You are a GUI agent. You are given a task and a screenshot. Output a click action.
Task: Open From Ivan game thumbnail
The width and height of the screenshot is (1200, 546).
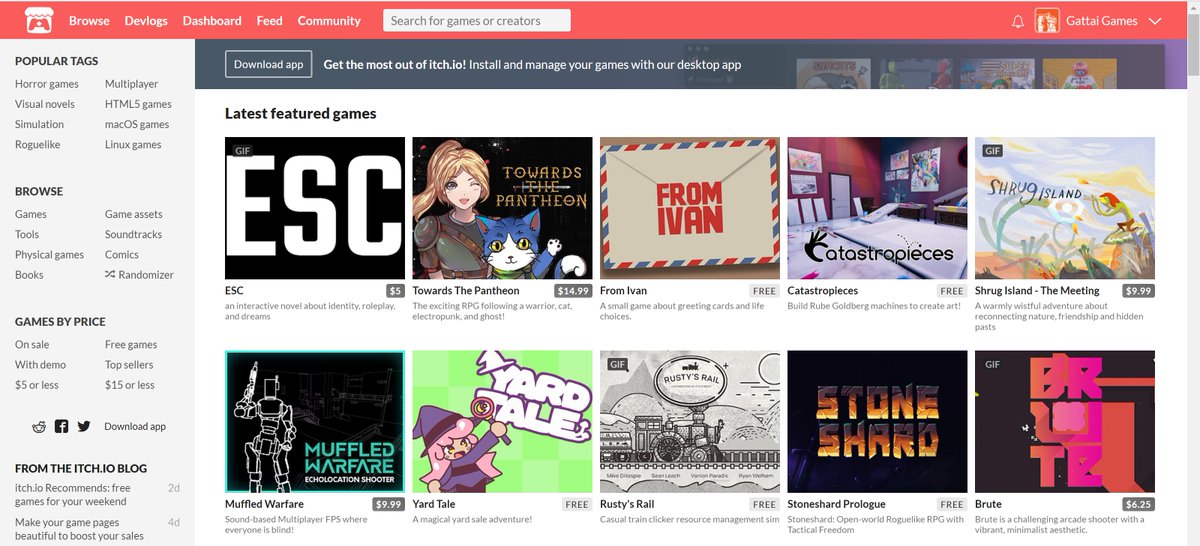[690, 208]
